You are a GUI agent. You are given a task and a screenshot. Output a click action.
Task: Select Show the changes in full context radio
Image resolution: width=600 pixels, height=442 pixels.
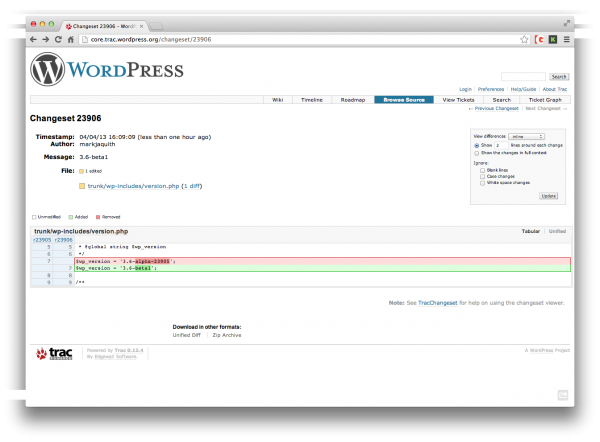click(476, 153)
